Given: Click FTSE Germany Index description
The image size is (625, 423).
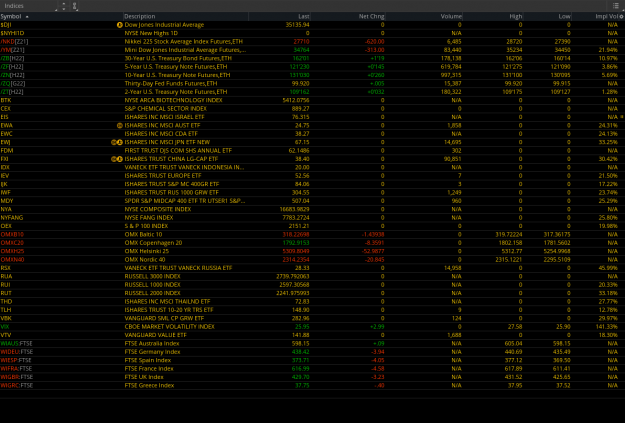Looking at the screenshot, I should tap(153, 352).
